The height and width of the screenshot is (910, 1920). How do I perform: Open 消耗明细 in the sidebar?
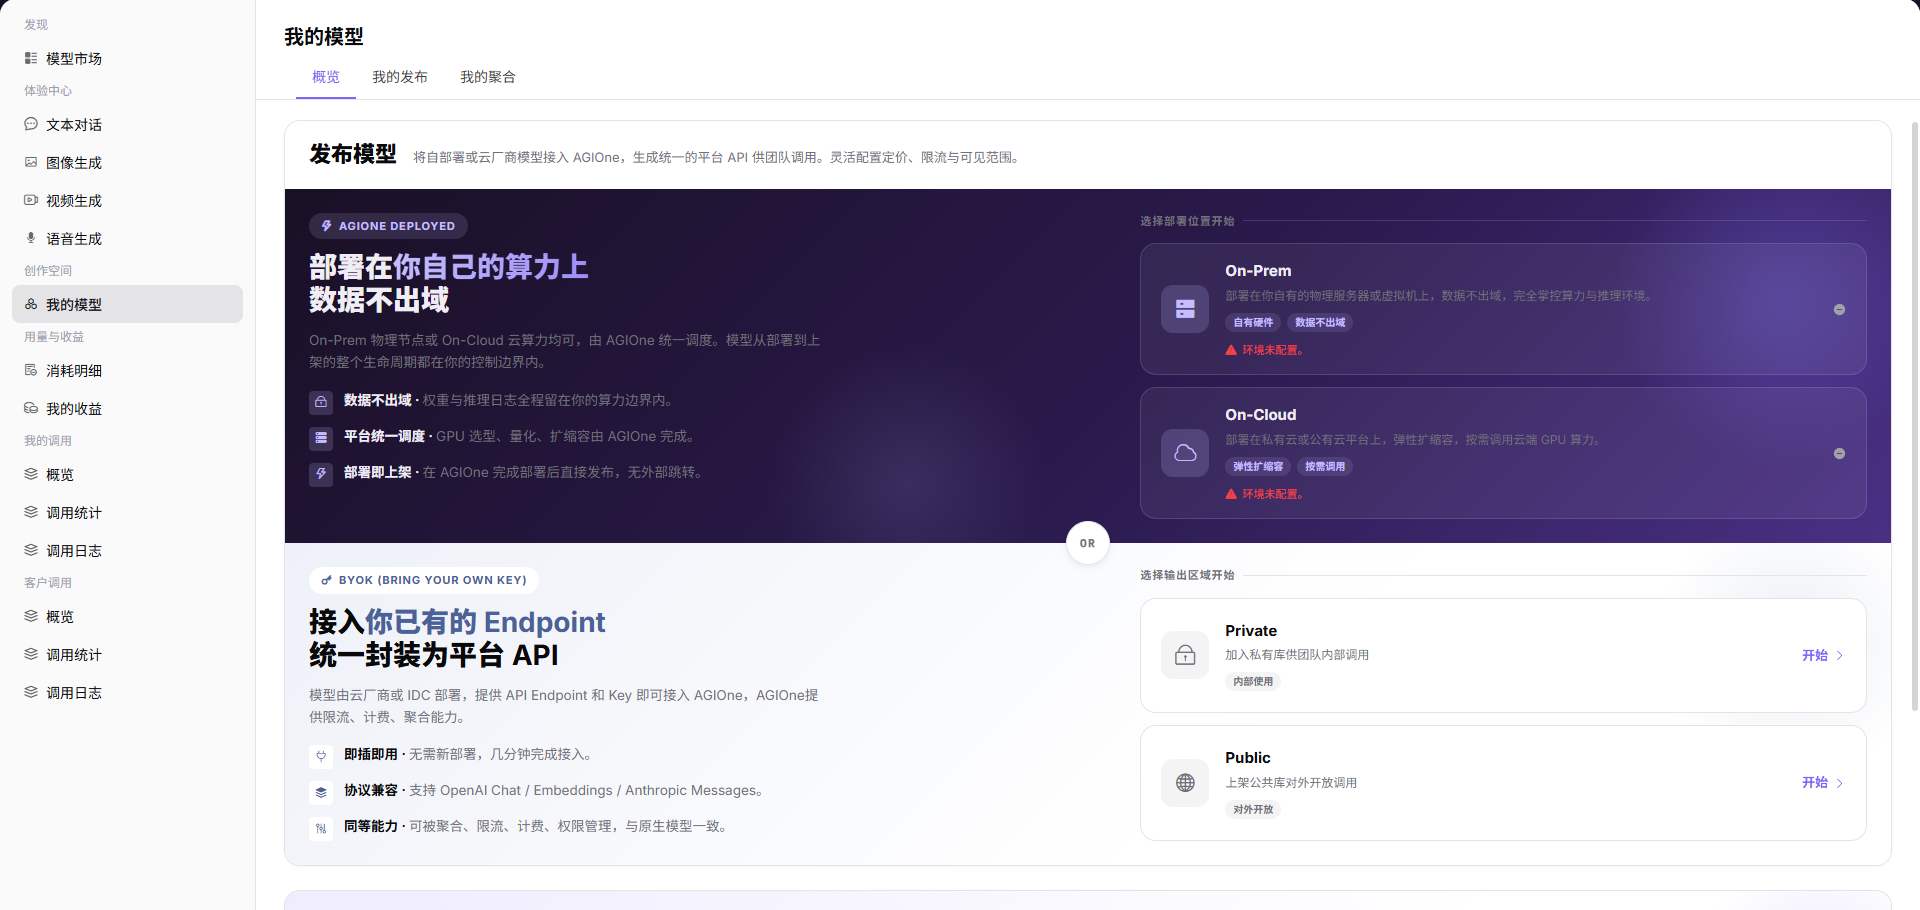pos(127,370)
